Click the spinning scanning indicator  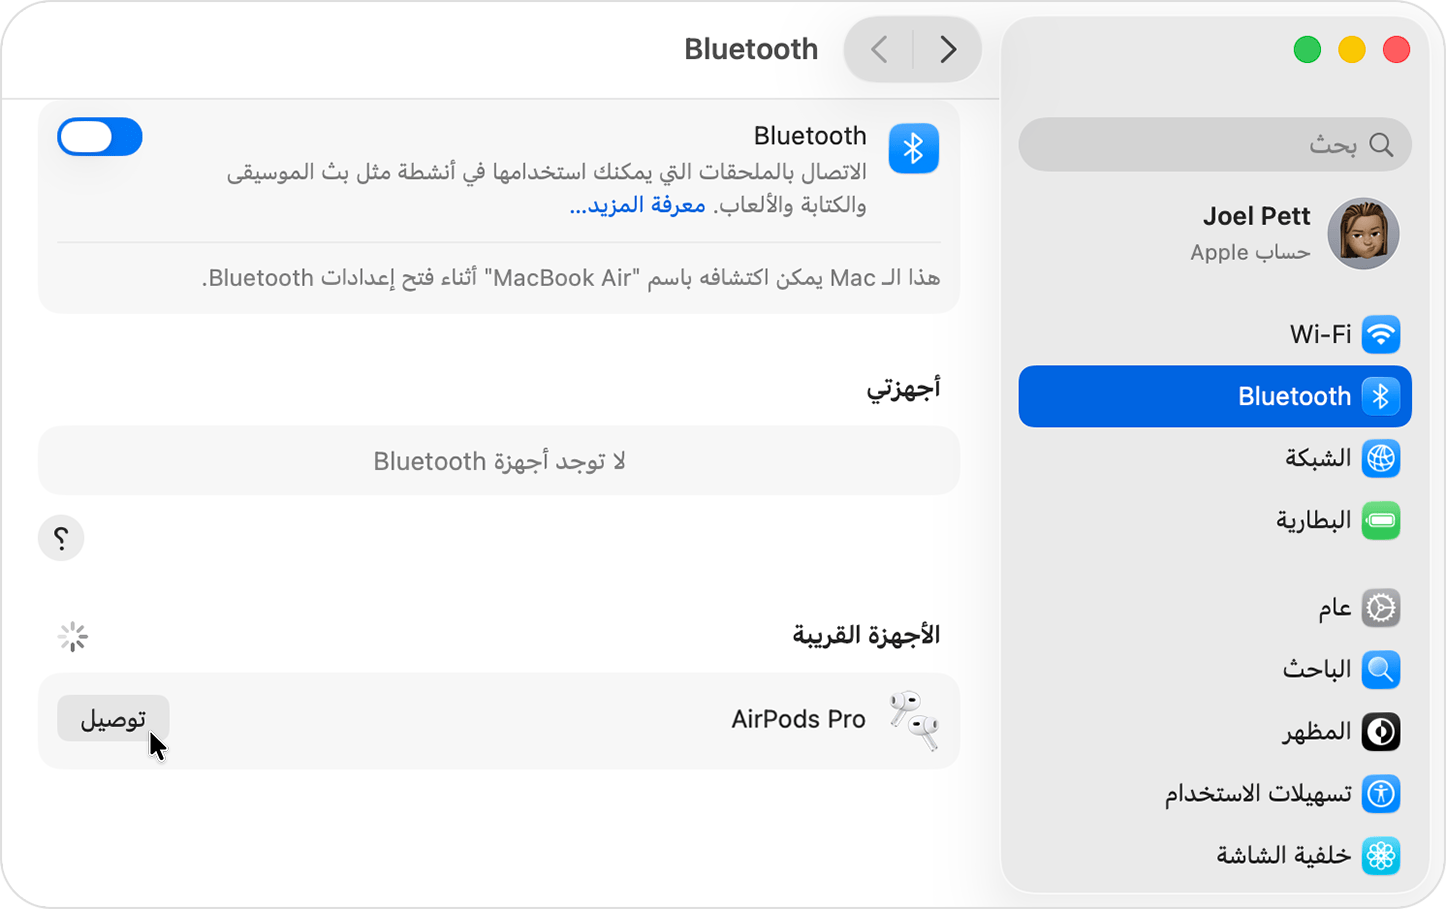pos(74,636)
